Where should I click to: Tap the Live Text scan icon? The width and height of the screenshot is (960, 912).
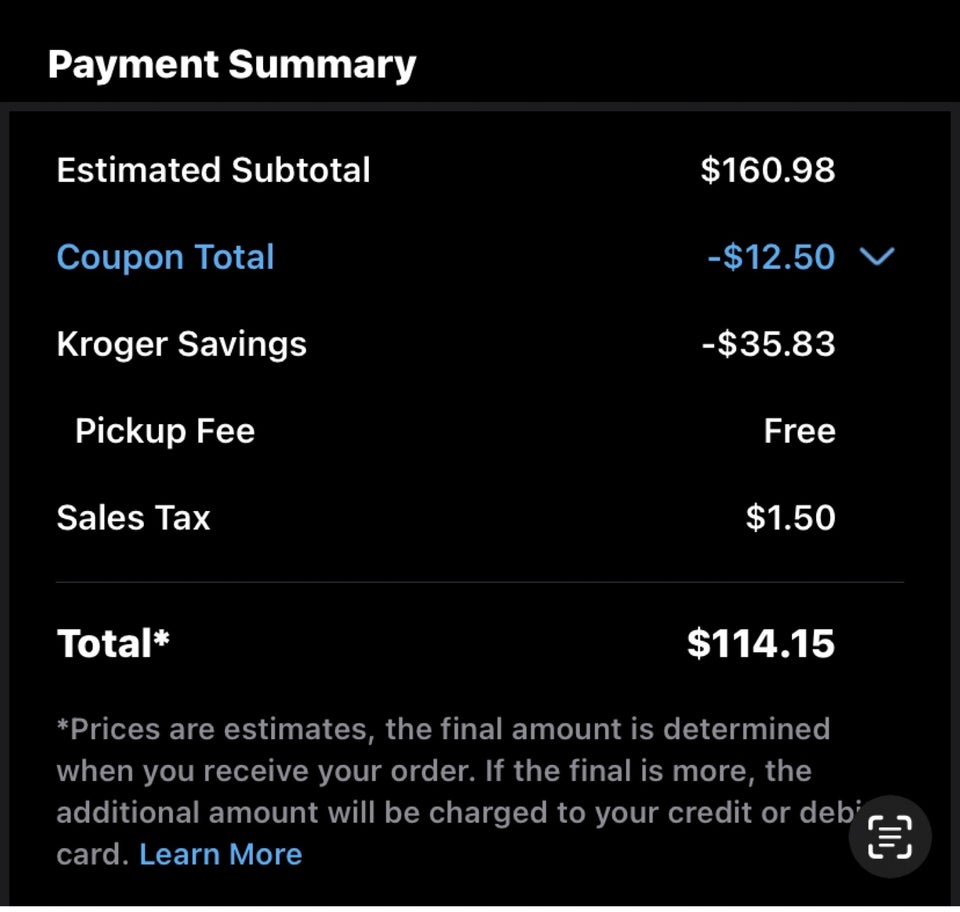coord(890,837)
